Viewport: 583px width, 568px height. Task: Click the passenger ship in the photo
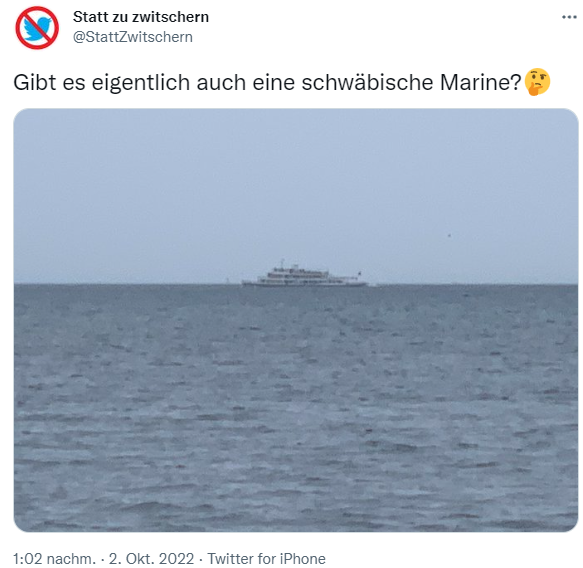coord(305,274)
